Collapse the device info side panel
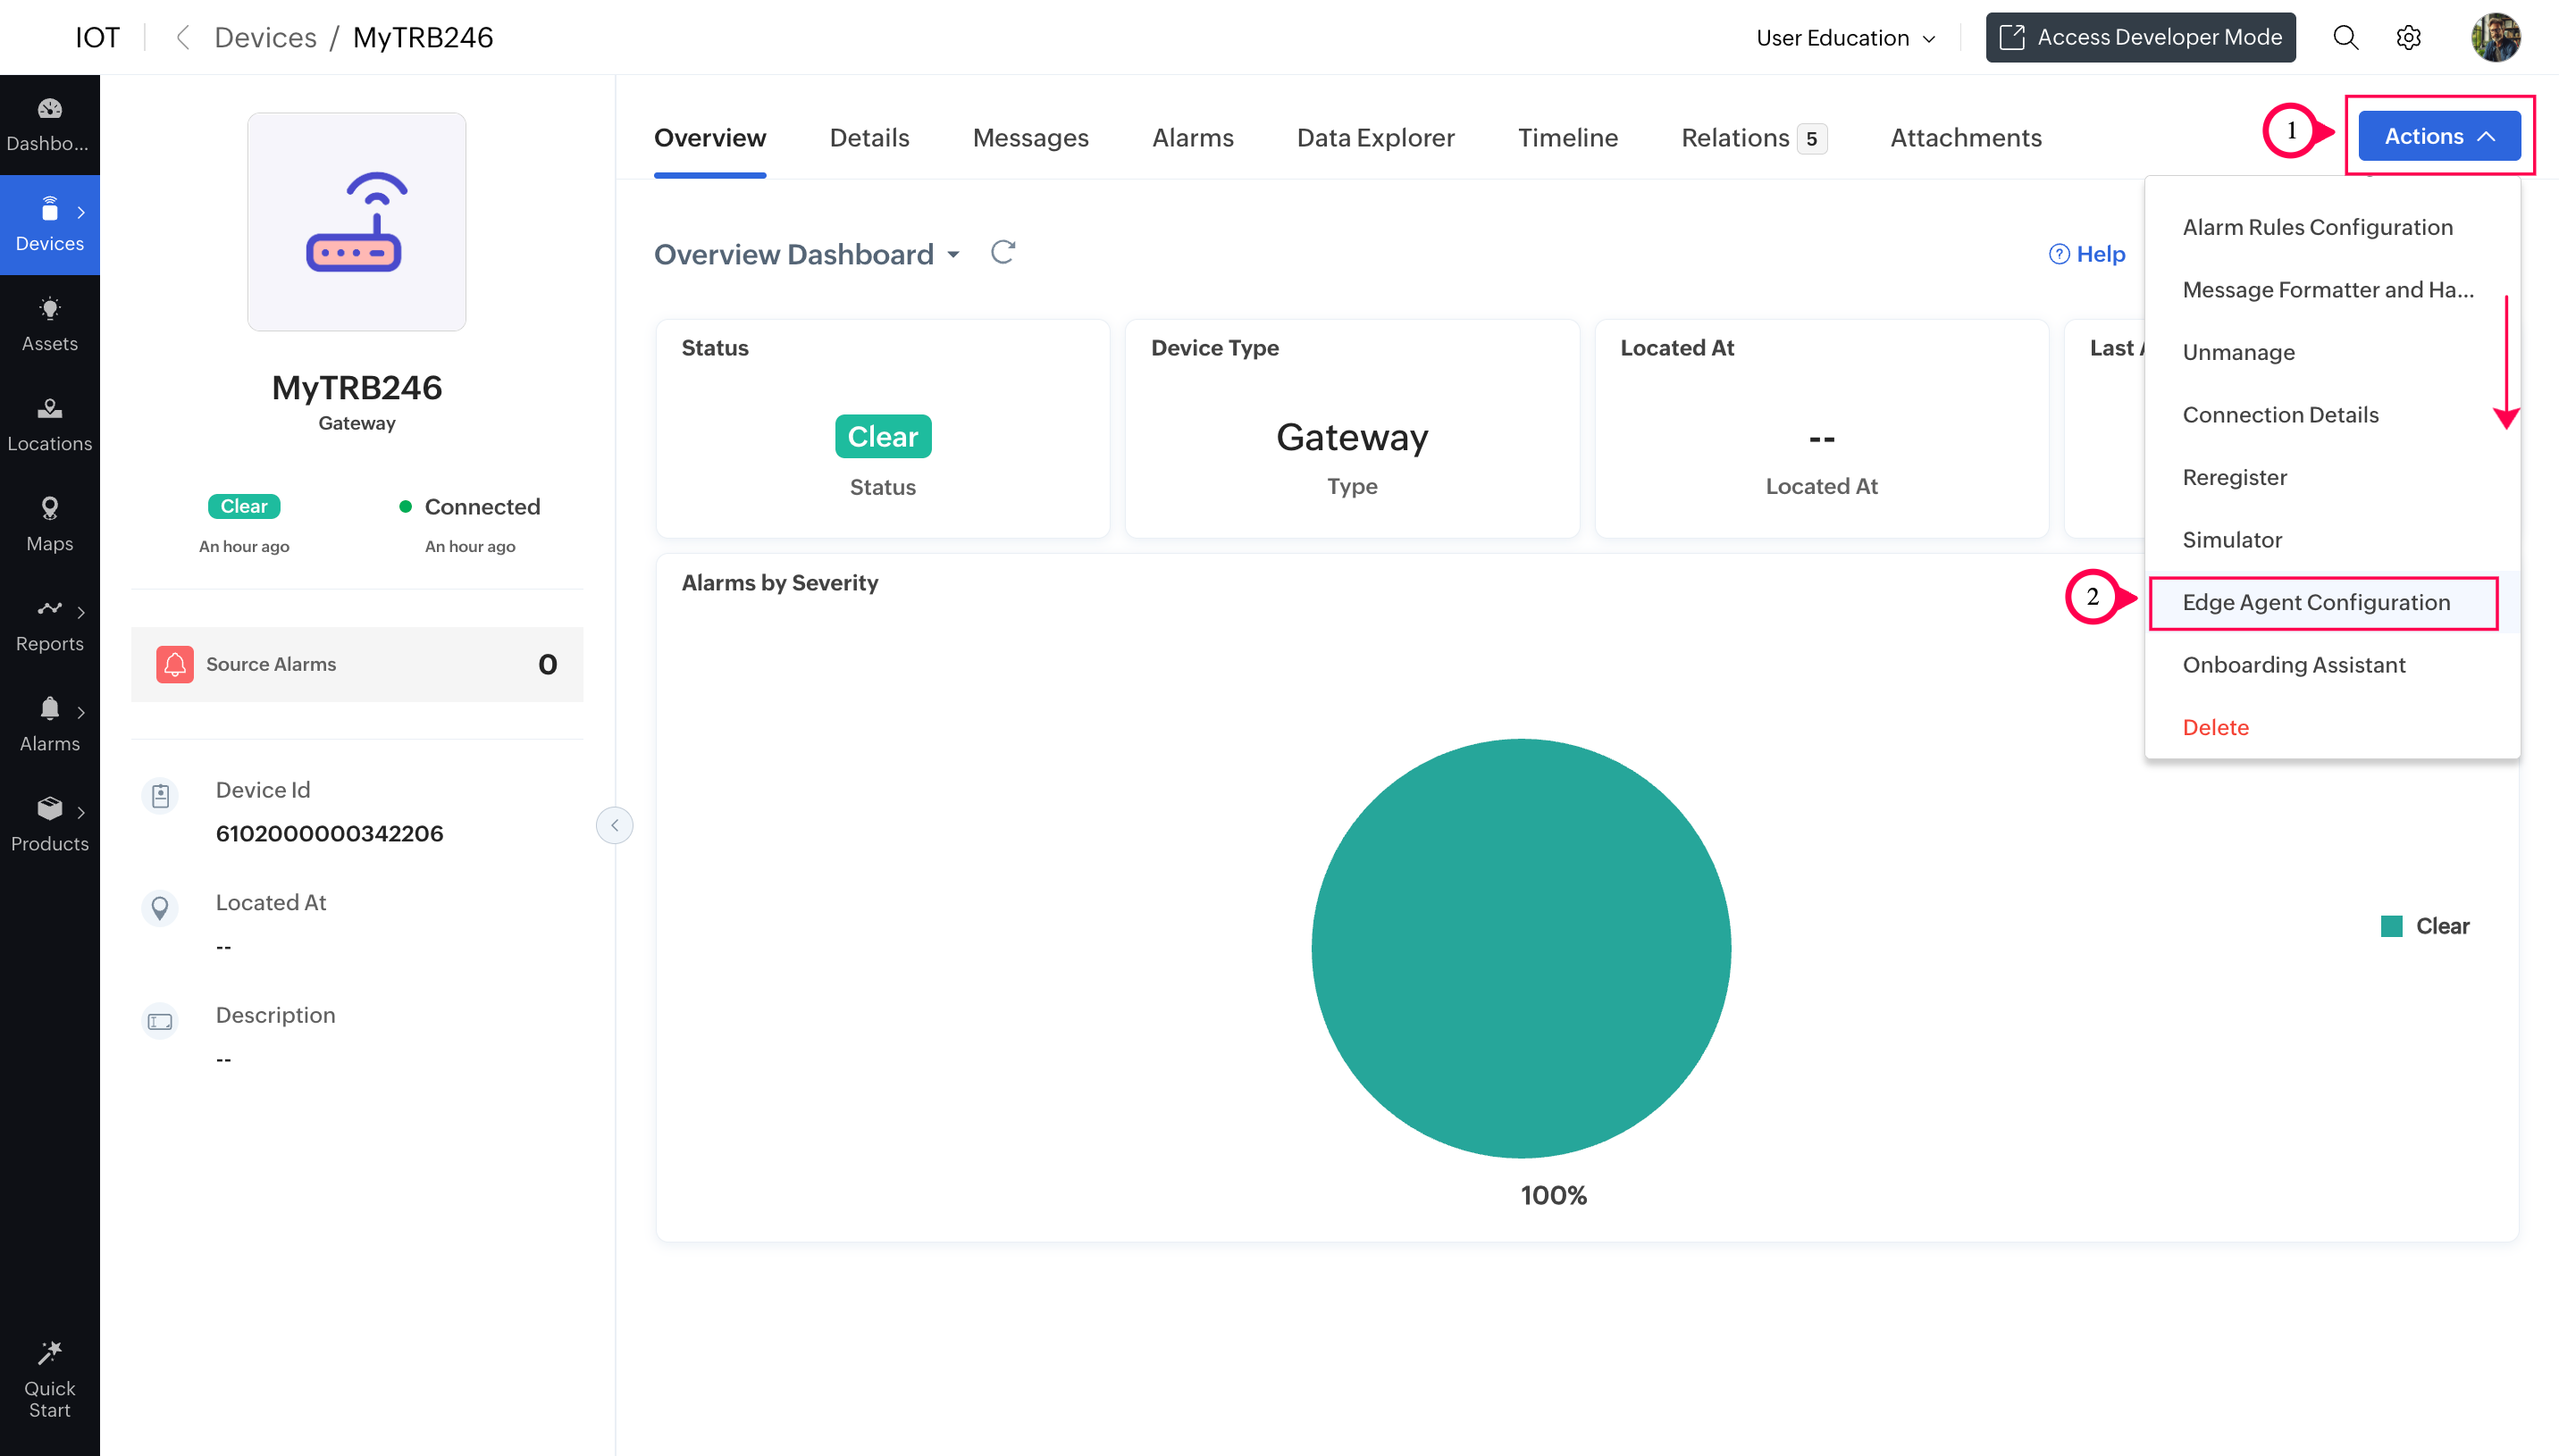 click(614, 825)
